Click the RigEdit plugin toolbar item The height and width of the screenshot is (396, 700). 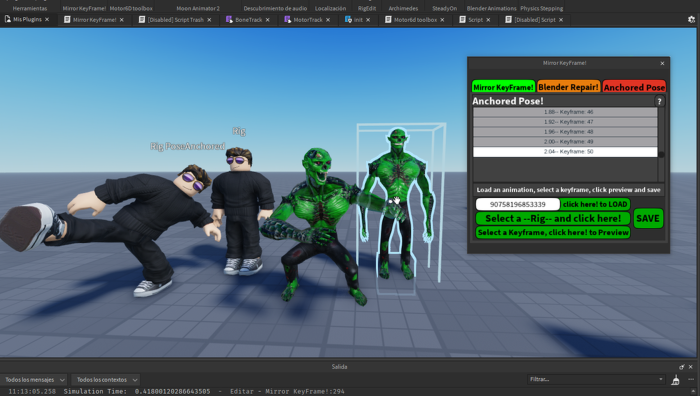(x=367, y=8)
